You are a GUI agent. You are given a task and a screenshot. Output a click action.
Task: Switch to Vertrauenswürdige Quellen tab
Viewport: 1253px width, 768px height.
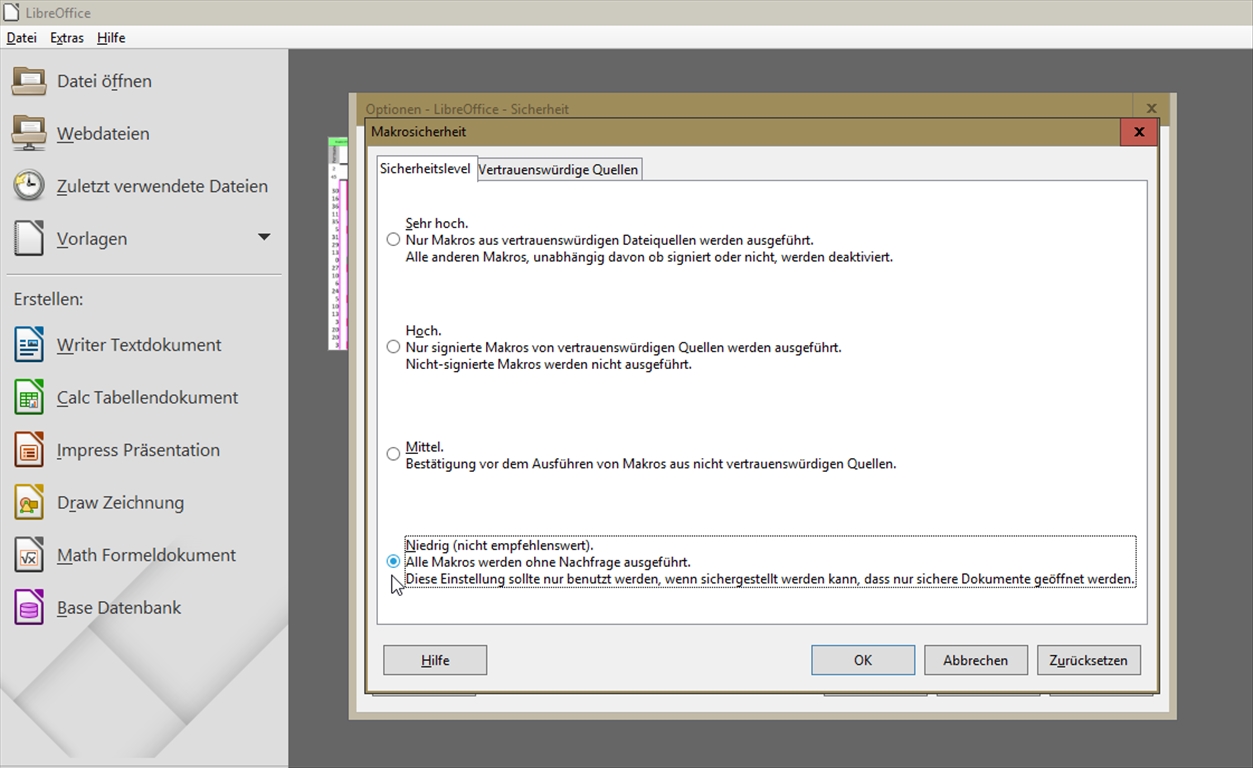coord(558,170)
